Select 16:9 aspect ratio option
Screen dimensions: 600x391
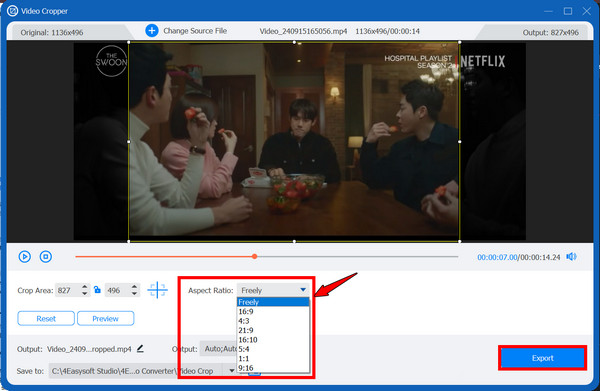point(273,311)
